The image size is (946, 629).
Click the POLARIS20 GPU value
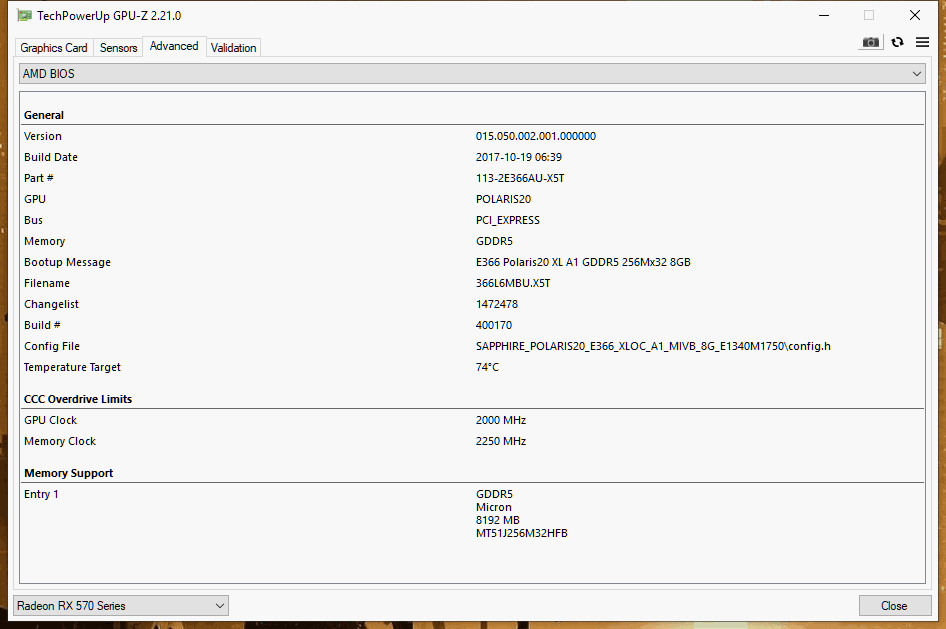[x=503, y=199]
